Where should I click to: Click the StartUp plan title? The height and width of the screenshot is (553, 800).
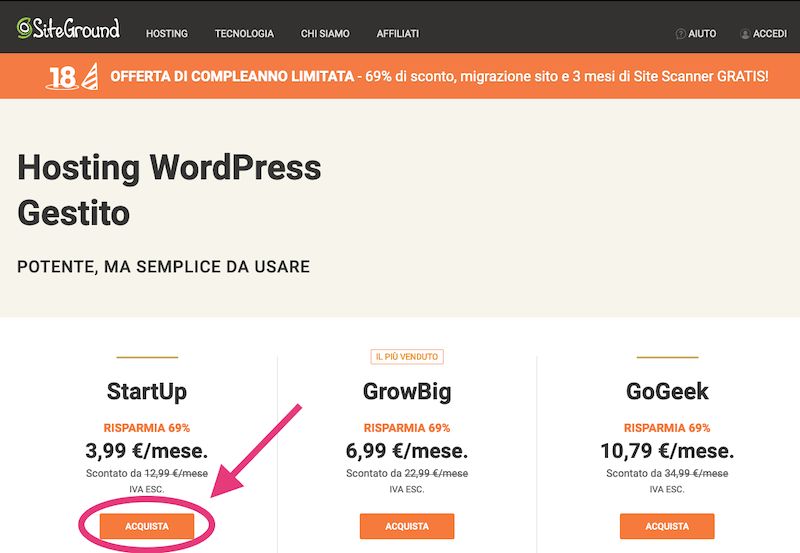coord(147,391)
